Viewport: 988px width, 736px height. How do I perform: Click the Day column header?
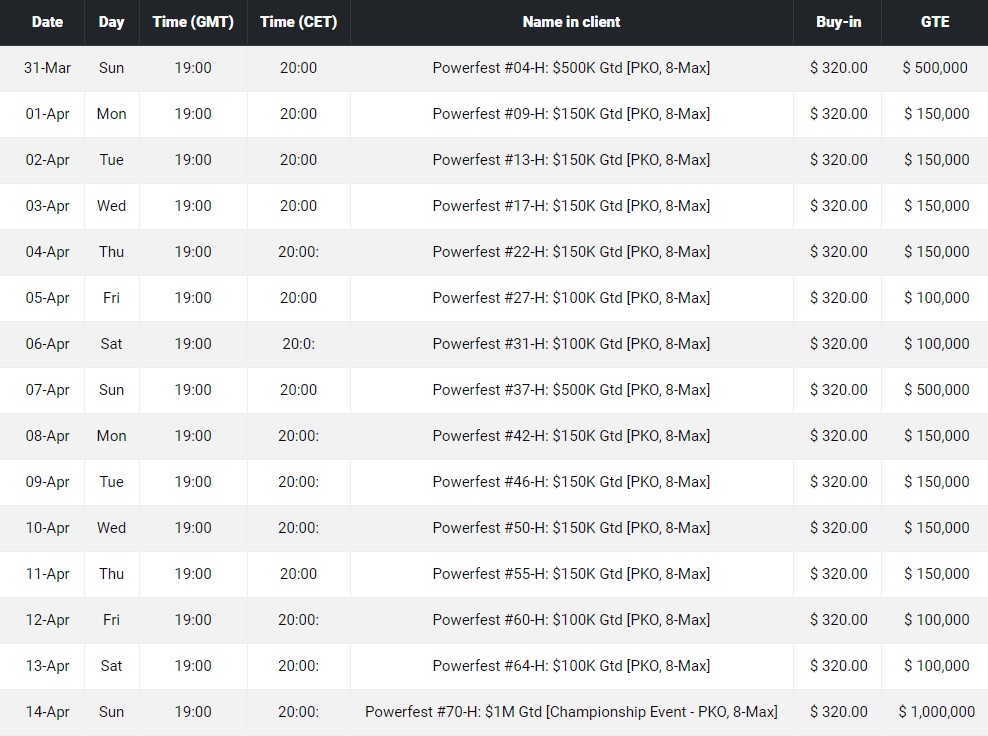coord(111,22)
